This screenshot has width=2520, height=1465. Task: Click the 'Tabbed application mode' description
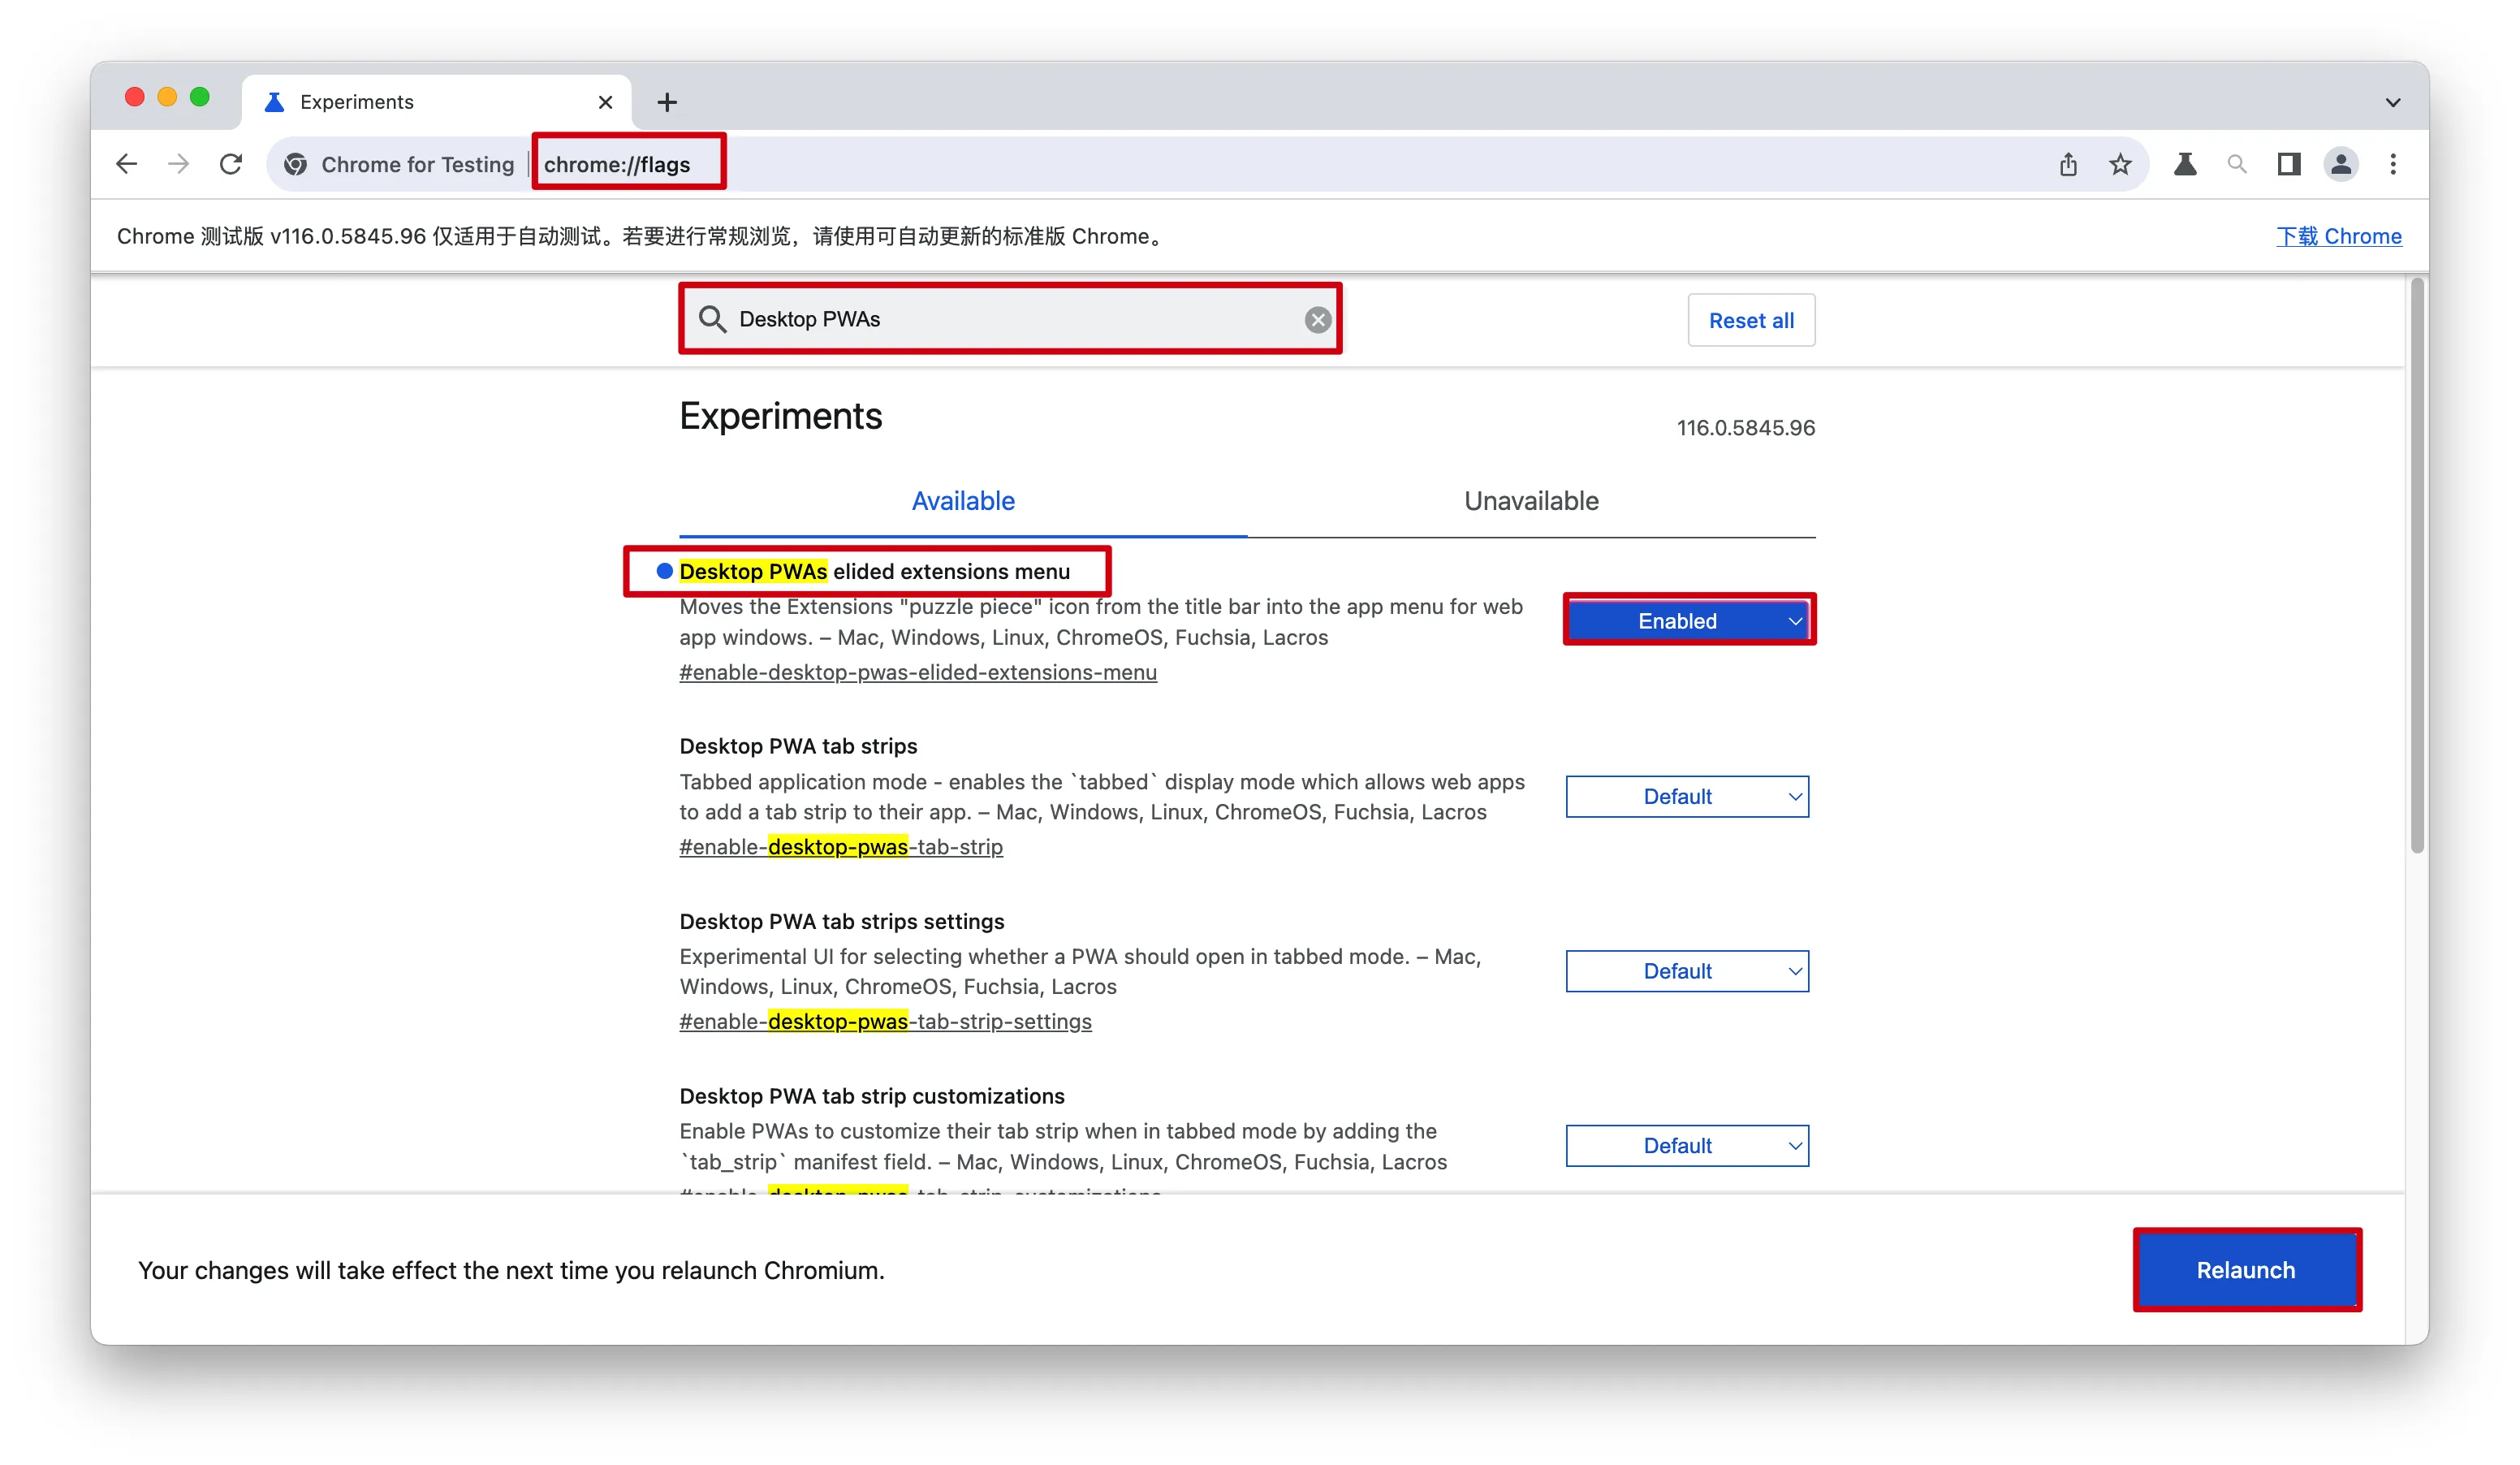coord(1102,797)
